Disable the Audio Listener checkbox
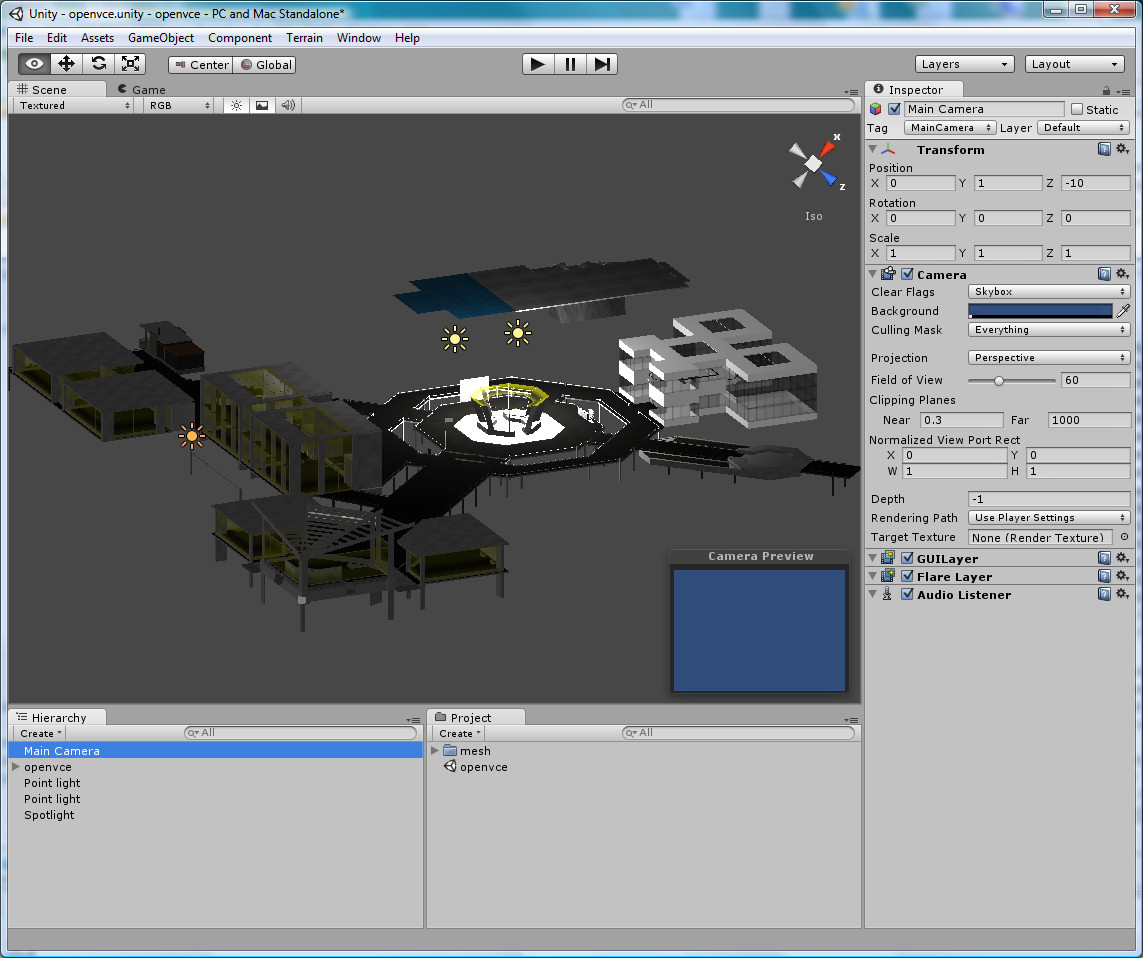This screenshot has width=1143, height=958. (908, 594)
